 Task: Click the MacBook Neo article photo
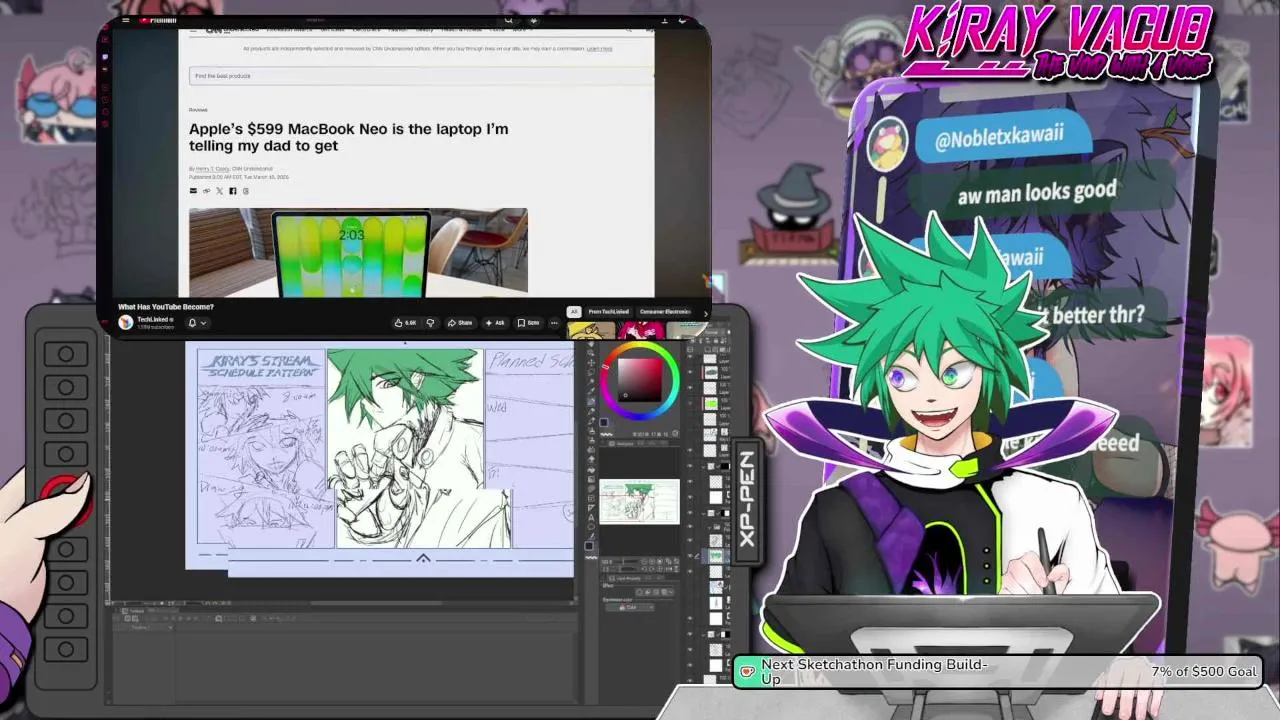coord(358,251)
